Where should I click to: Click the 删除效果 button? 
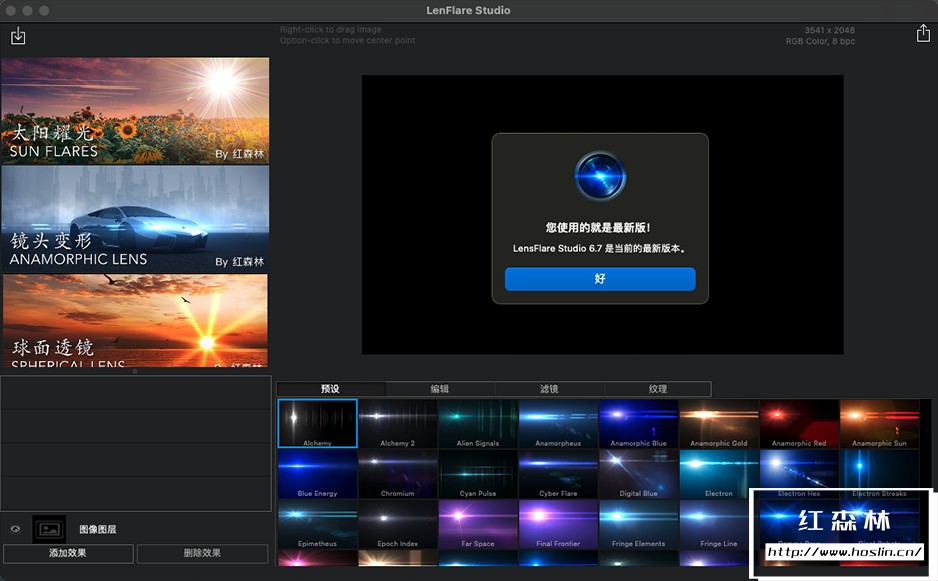202,553
